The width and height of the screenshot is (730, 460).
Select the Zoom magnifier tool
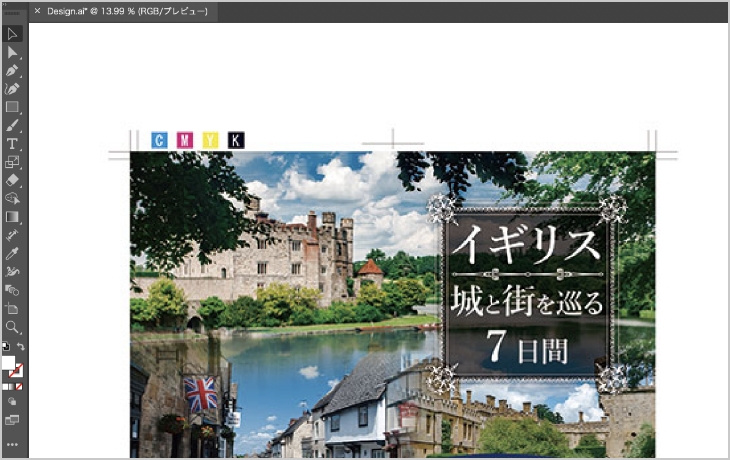tap(12, 327)
